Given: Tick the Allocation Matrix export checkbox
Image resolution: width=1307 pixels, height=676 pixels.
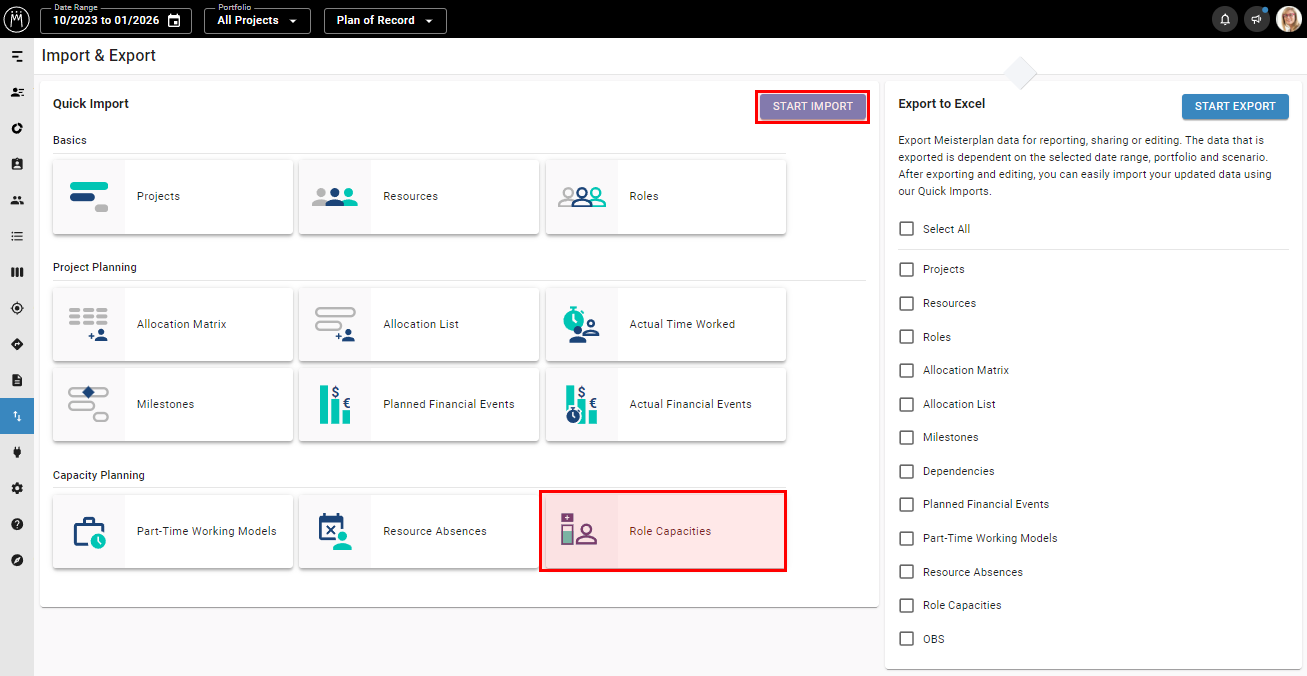Looking at the screenshot, I should click(x=907, y=370).
